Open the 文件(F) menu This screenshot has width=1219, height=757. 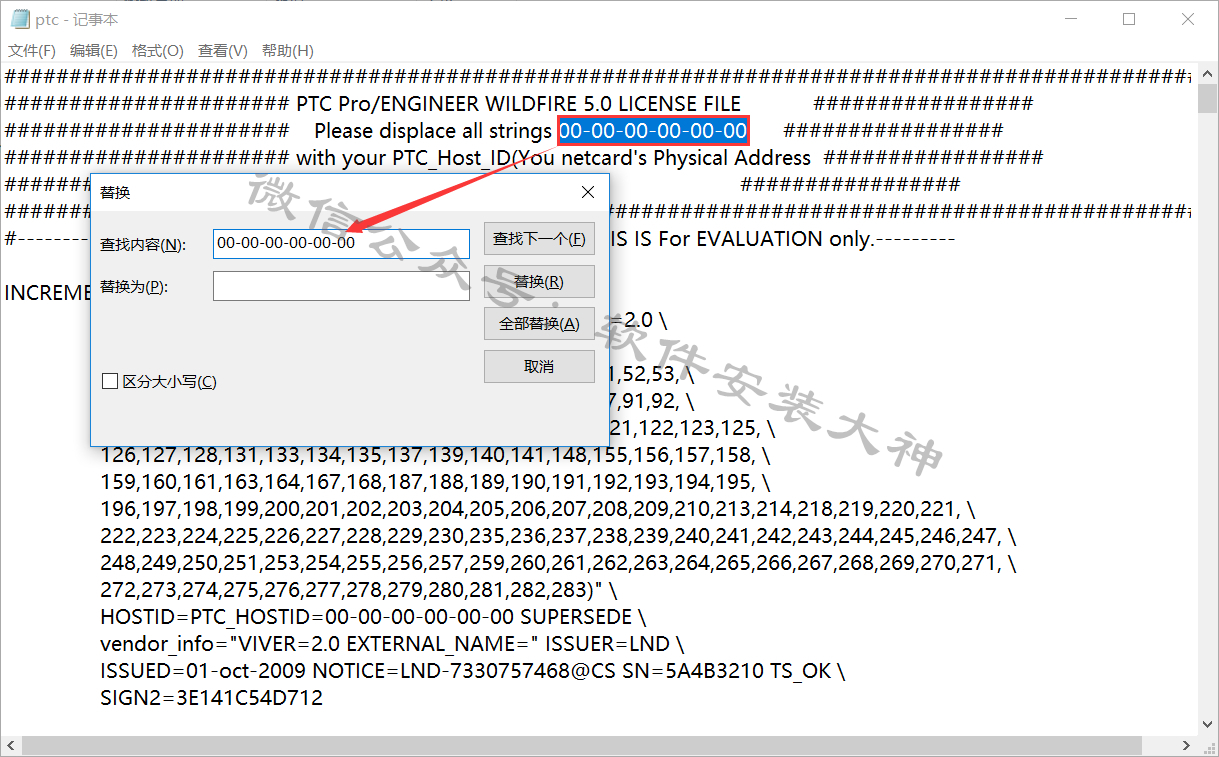(x=32, y=51)
